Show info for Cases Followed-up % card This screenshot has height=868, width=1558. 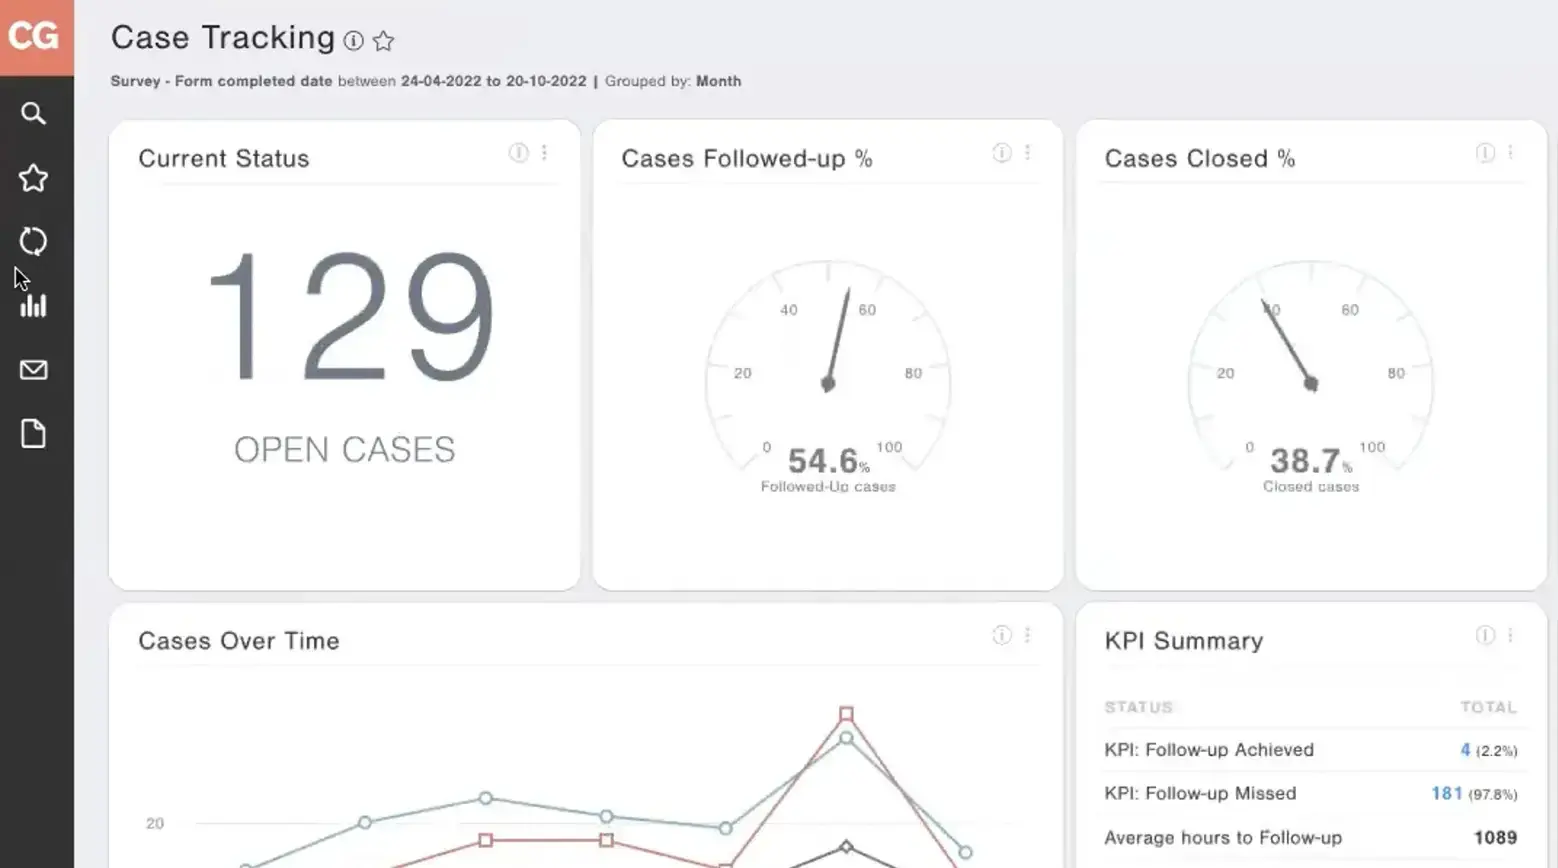1001,152
